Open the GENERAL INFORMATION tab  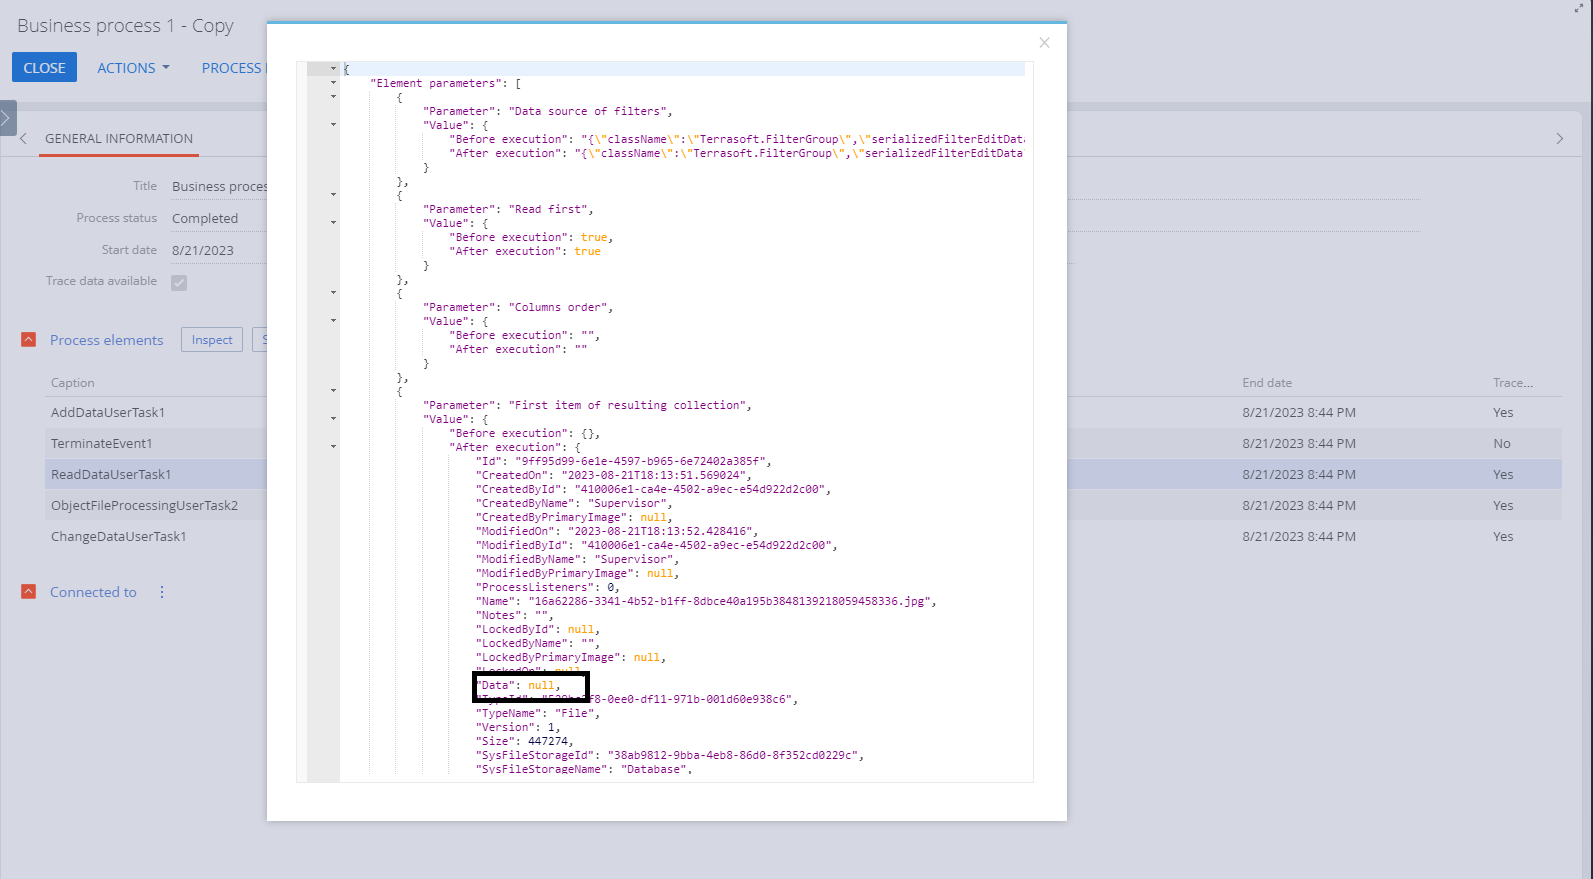click(119, 139)
